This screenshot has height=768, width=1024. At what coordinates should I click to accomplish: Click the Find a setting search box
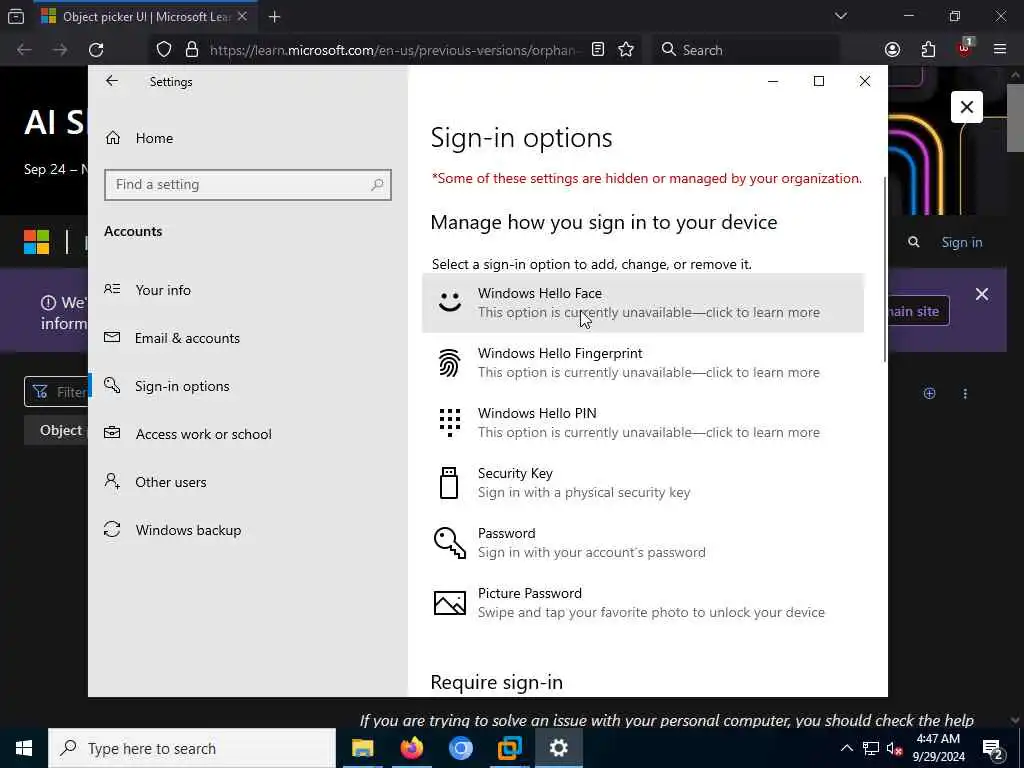point(248,185)
